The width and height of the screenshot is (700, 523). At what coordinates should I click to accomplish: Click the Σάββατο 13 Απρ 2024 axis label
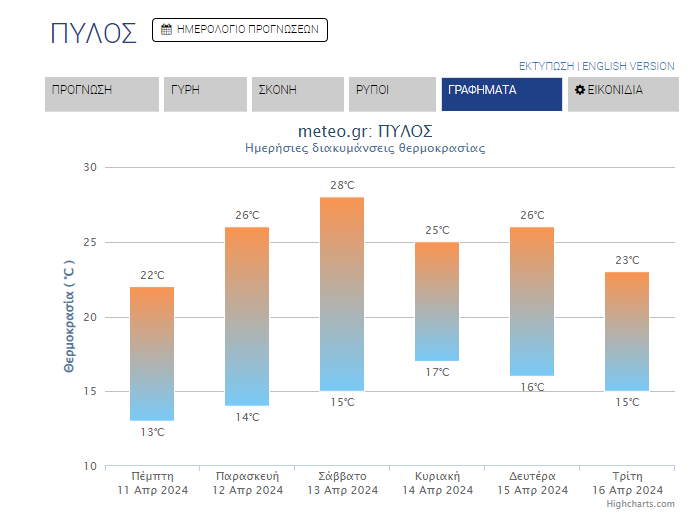pyautogui.click(x=342, y=483)
